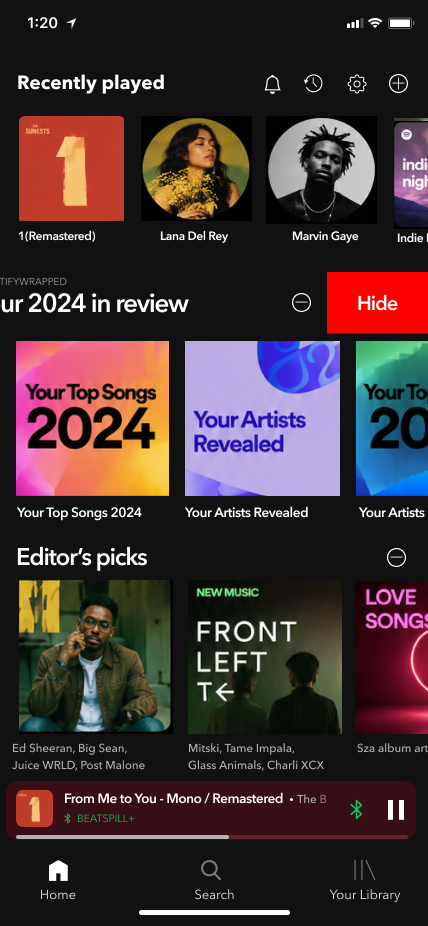
Task: Go to the Home tab
Action: [58, 880]
